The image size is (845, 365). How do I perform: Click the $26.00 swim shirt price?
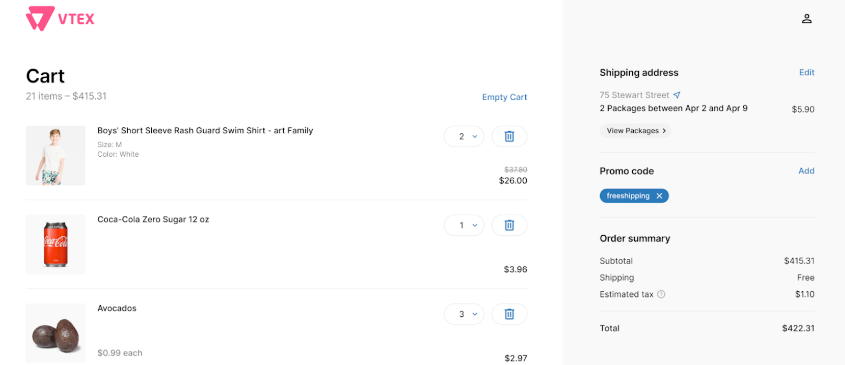click(513, 181)
